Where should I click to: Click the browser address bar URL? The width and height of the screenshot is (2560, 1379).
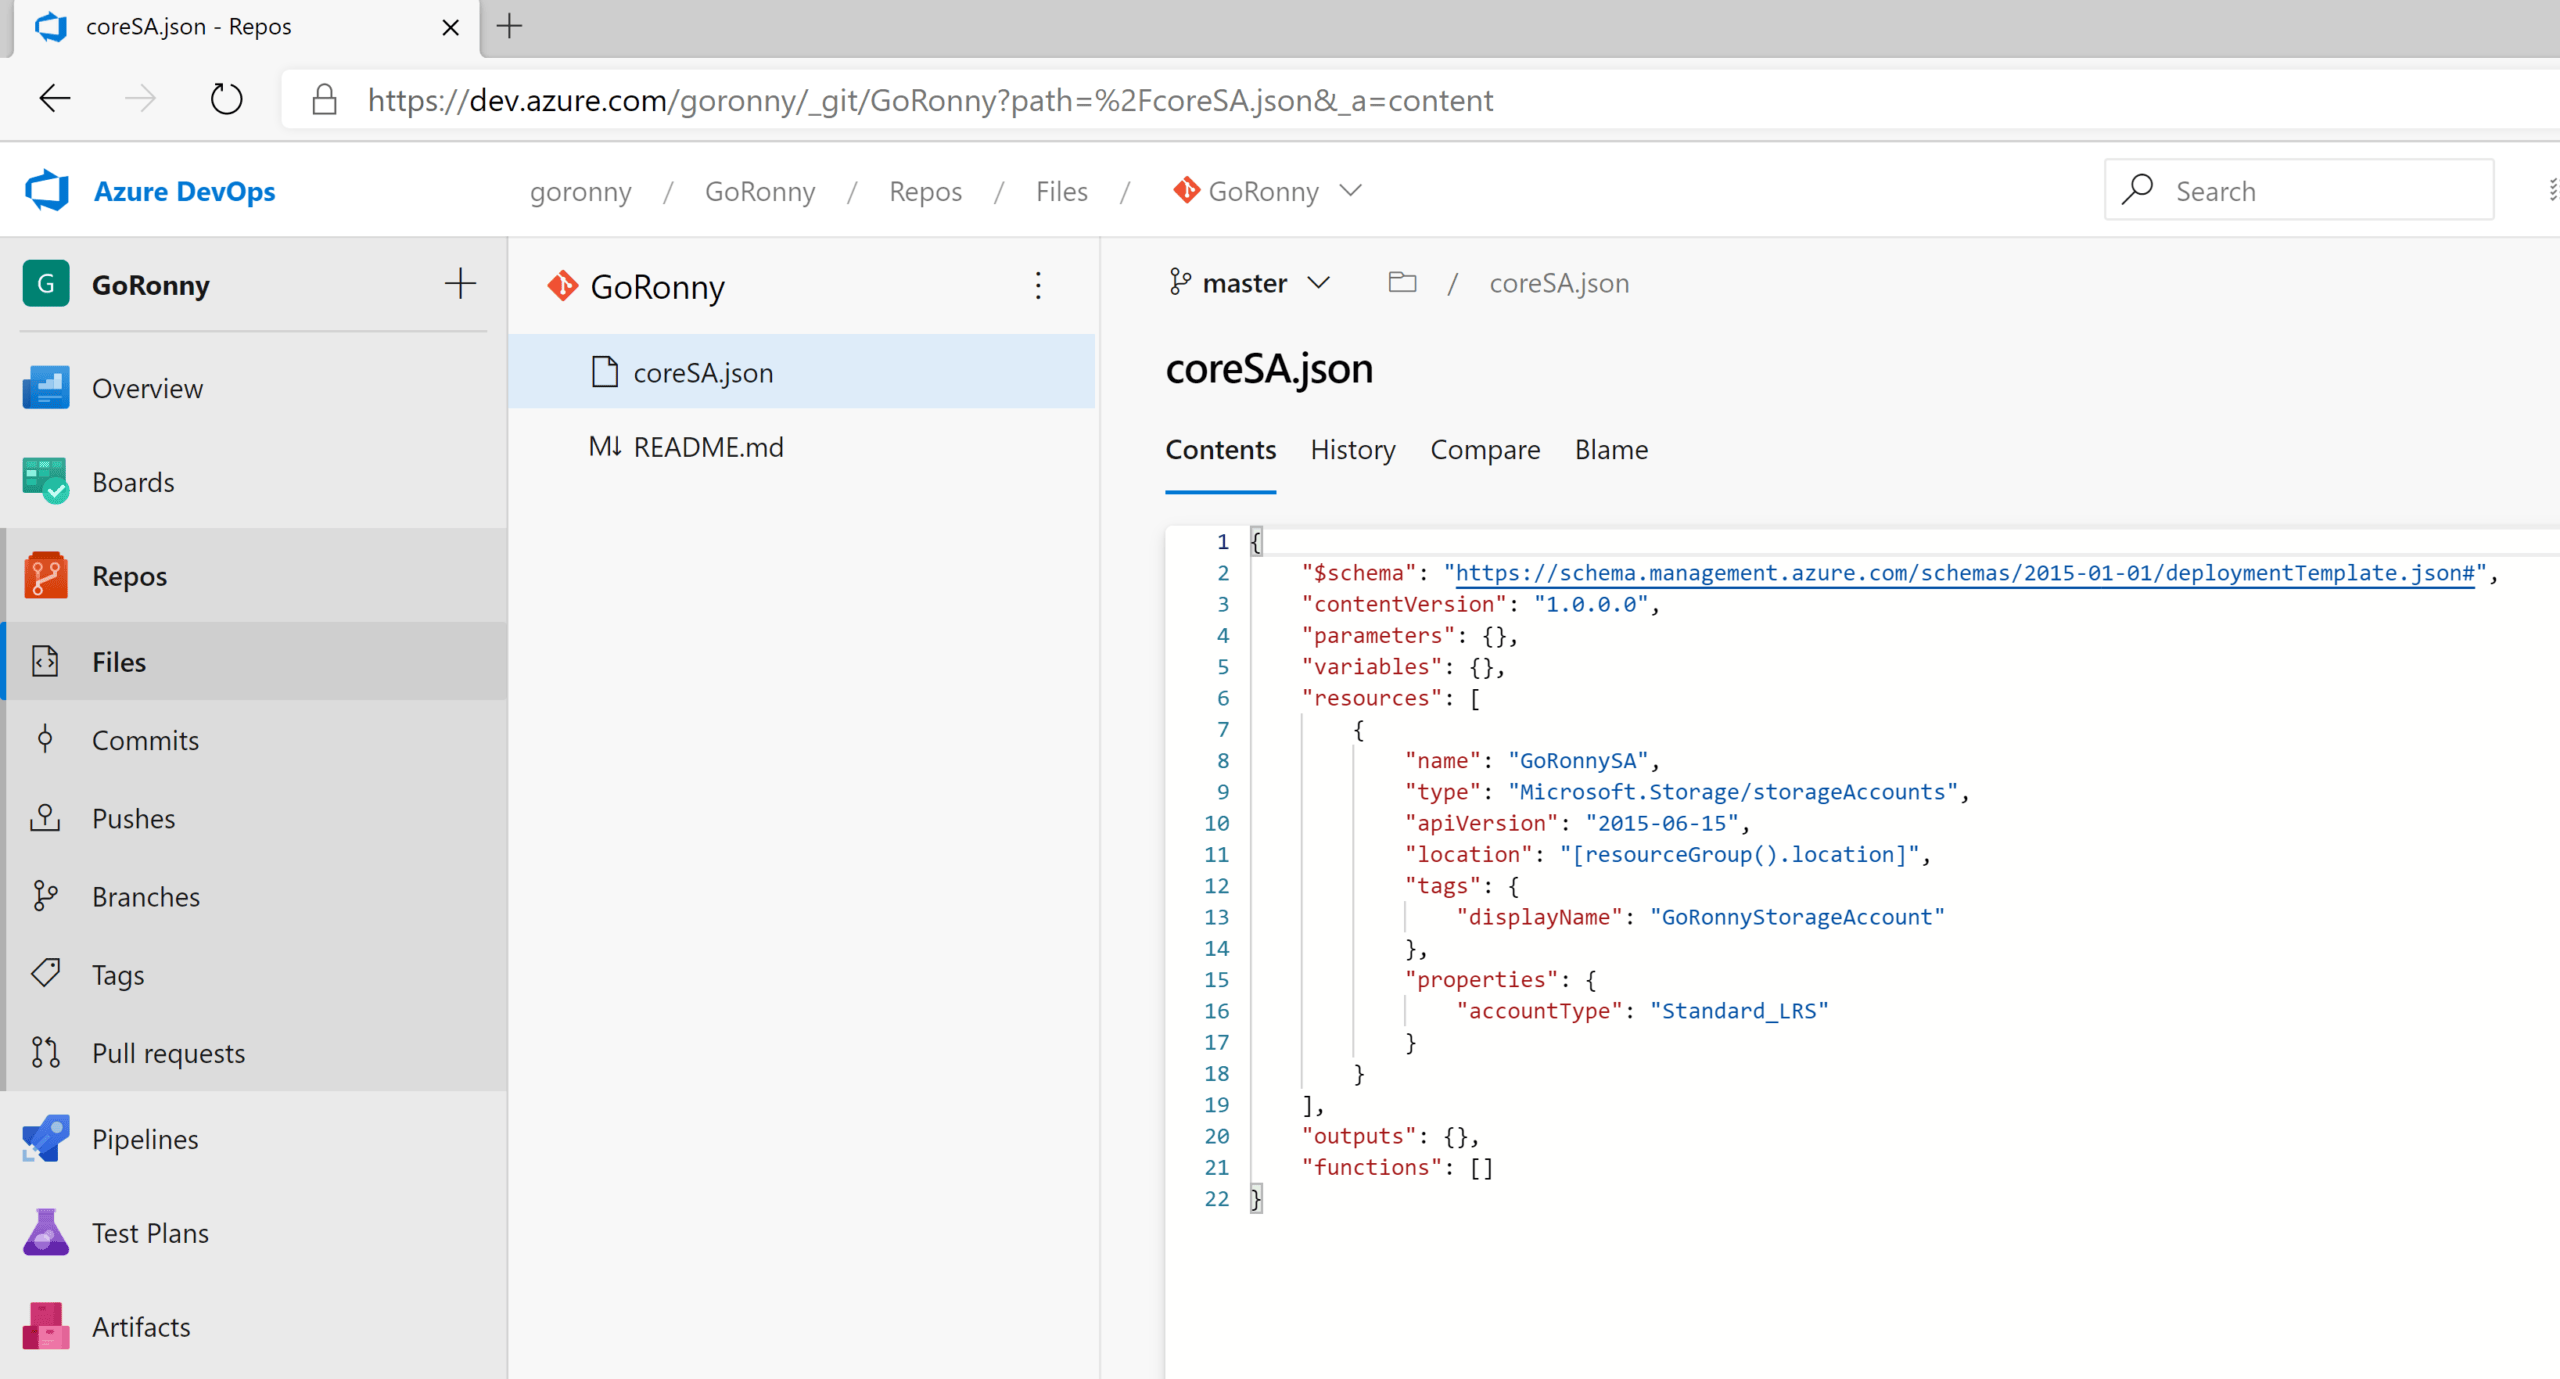930,100
